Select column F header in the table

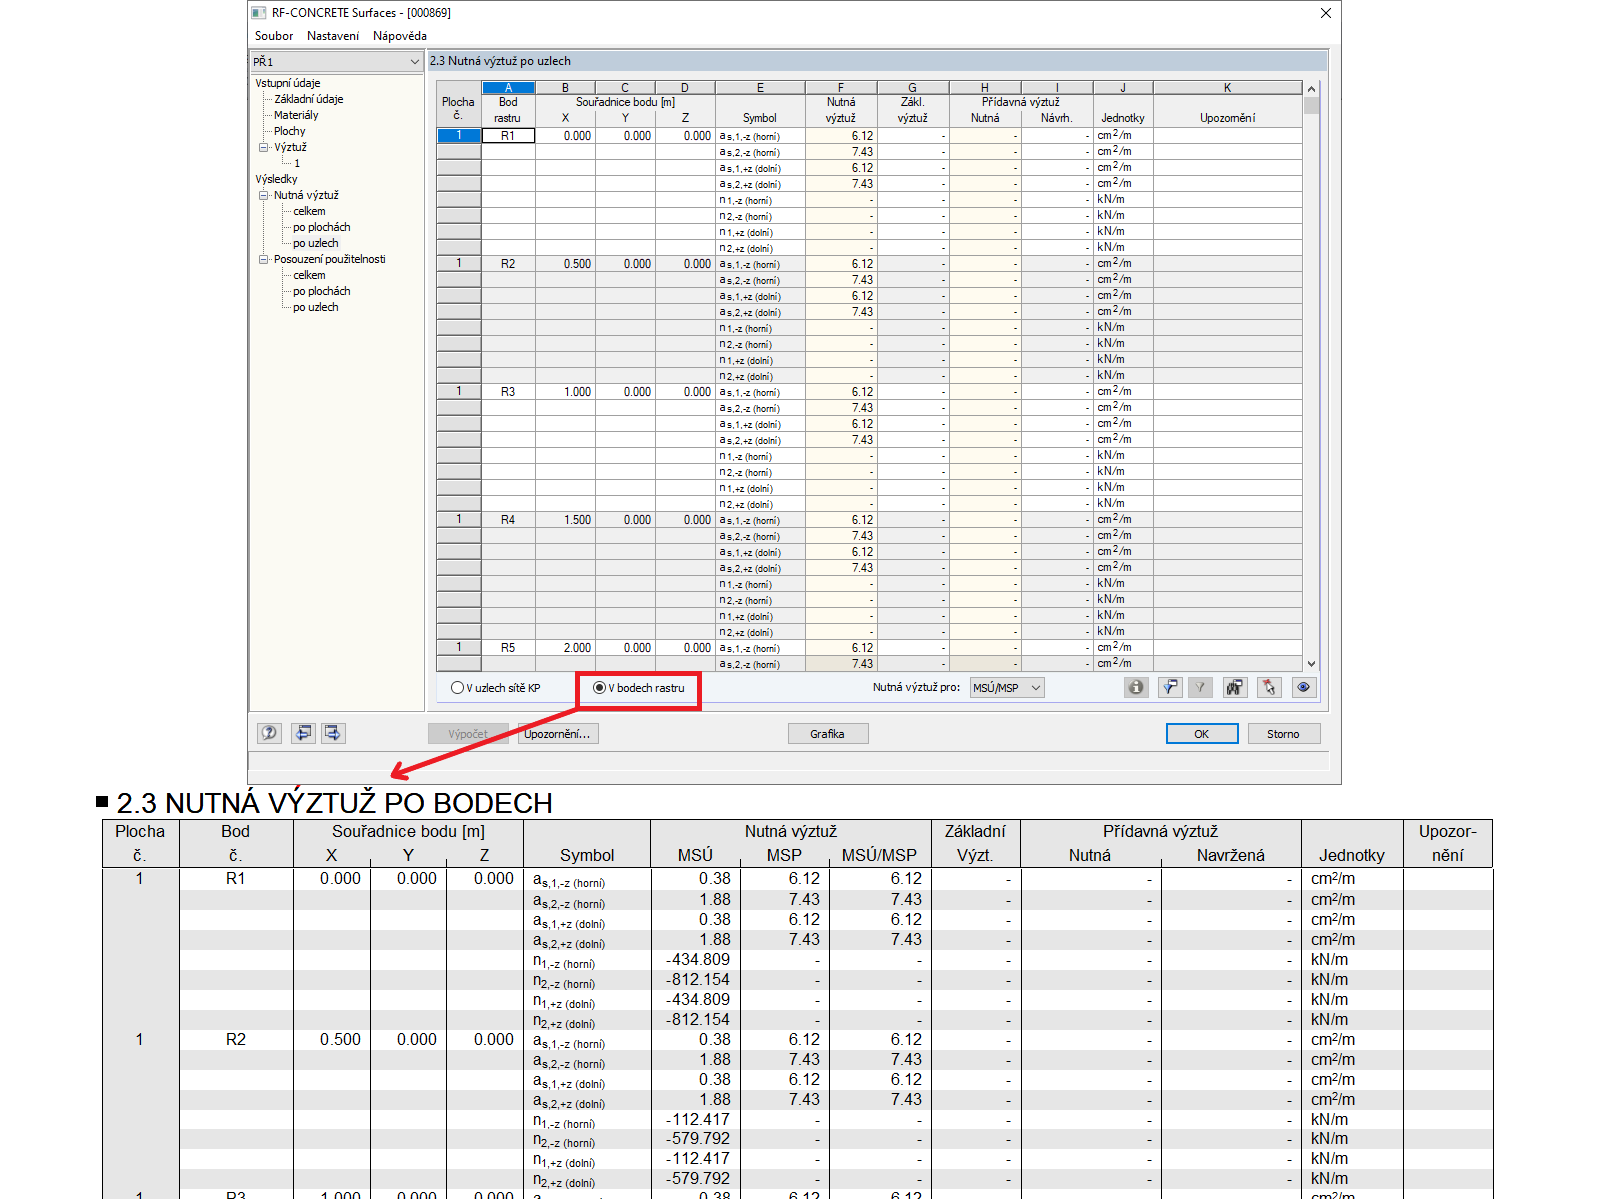[x=841, y=88]
